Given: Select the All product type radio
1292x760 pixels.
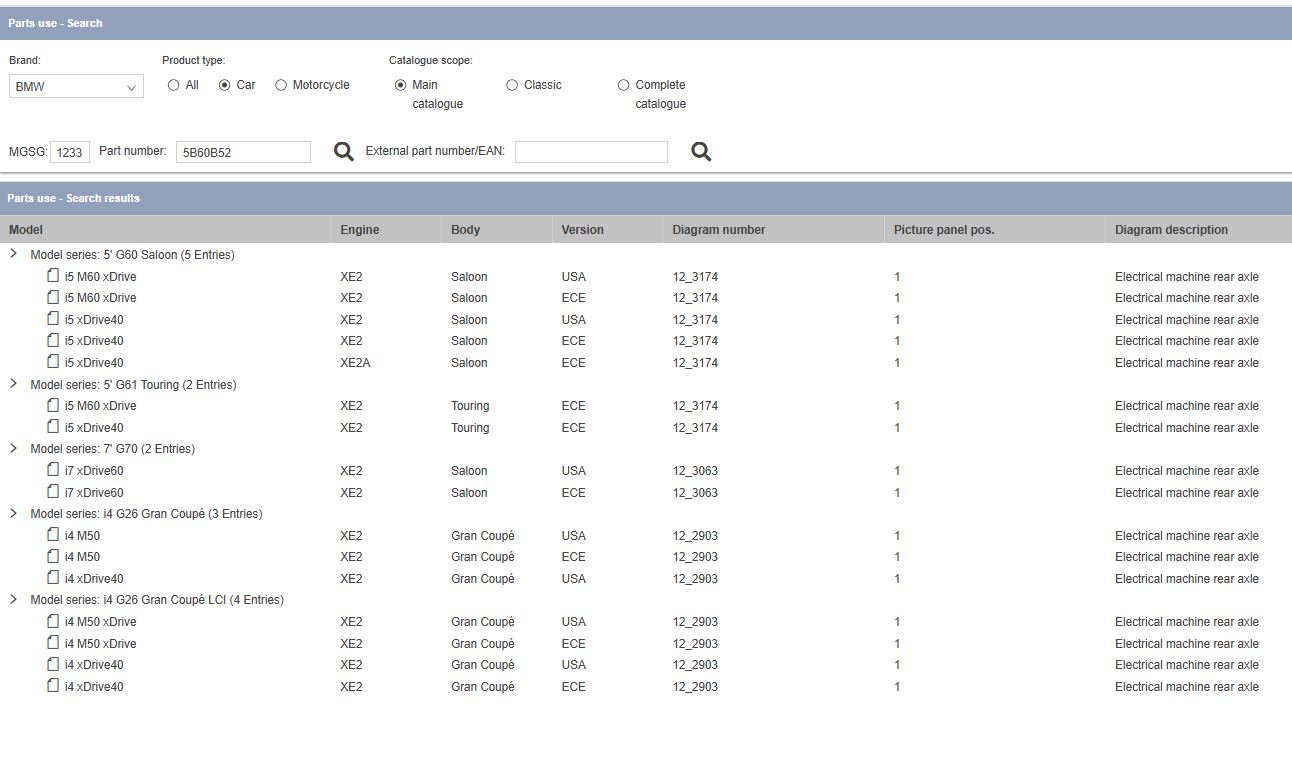Looking at the screenshot, I should click(x=173, y=85).
